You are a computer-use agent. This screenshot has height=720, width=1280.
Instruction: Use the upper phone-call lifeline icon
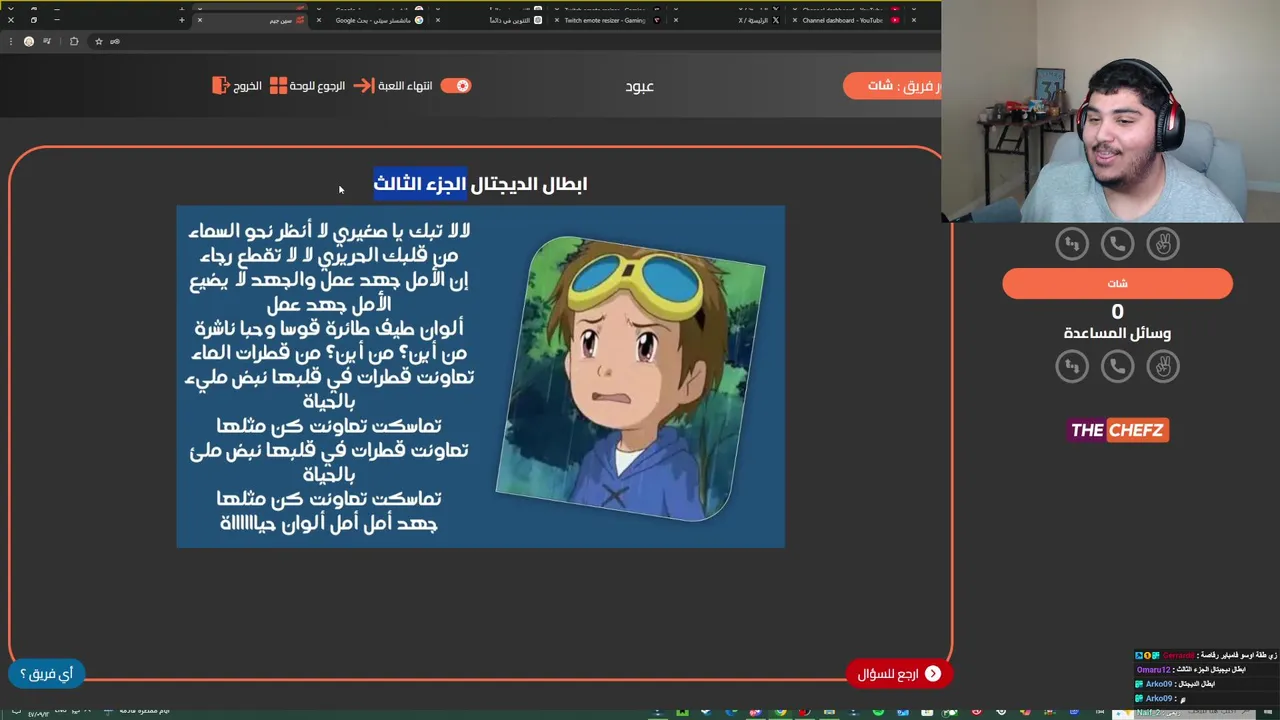coord(1117,243)
